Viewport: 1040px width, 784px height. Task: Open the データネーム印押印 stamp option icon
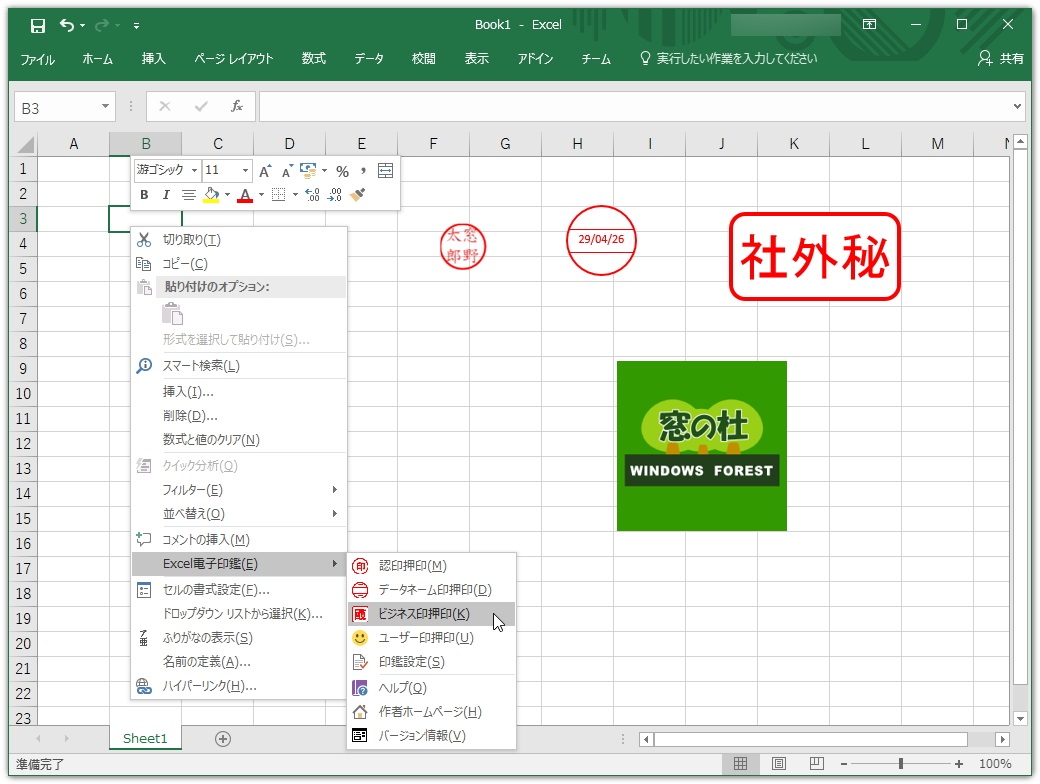(x=359, y=590)
